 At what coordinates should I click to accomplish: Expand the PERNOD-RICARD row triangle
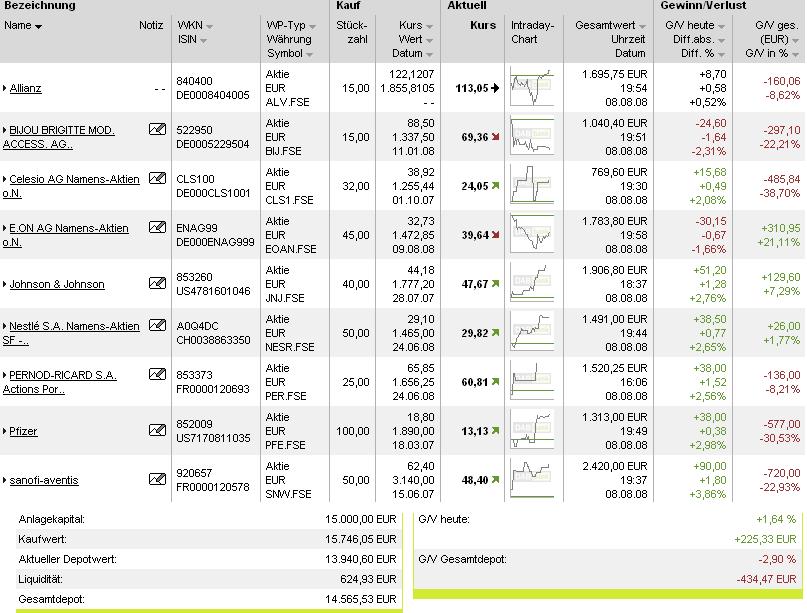(5, 375)
